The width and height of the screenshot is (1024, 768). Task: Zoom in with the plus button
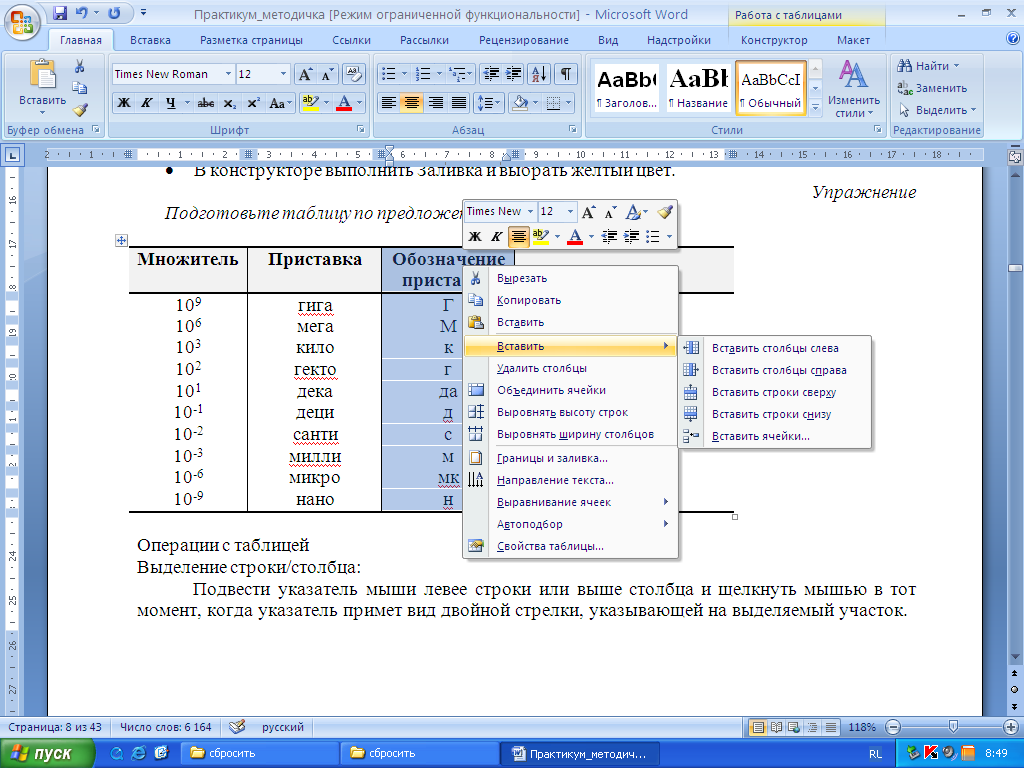[1011, 727]
